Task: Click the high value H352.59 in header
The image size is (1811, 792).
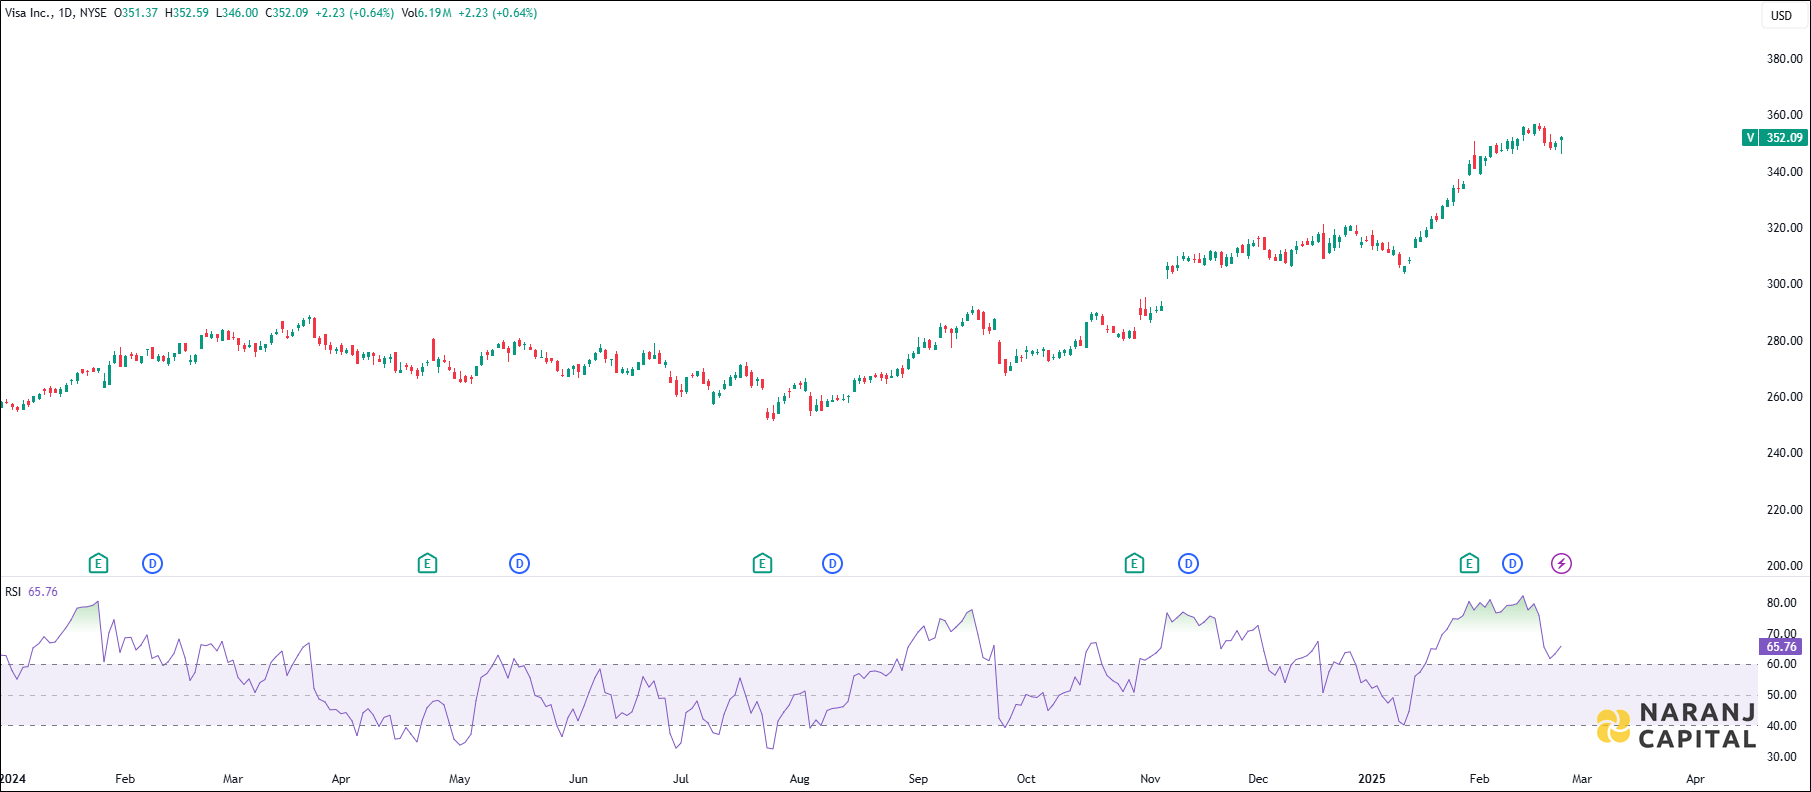Action: [x=187, y=13]
